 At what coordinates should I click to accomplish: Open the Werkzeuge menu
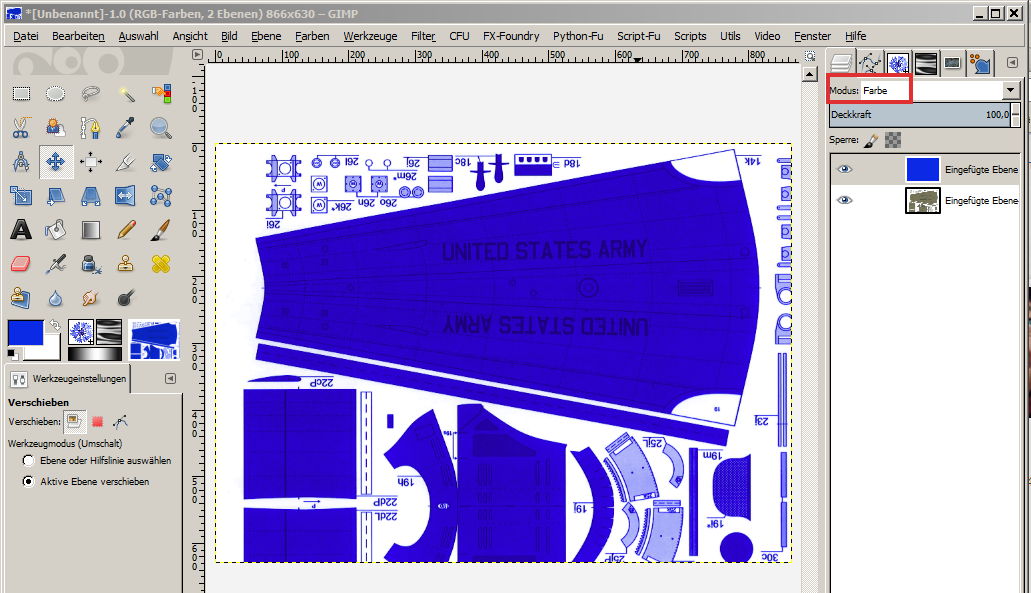[370, 36]
